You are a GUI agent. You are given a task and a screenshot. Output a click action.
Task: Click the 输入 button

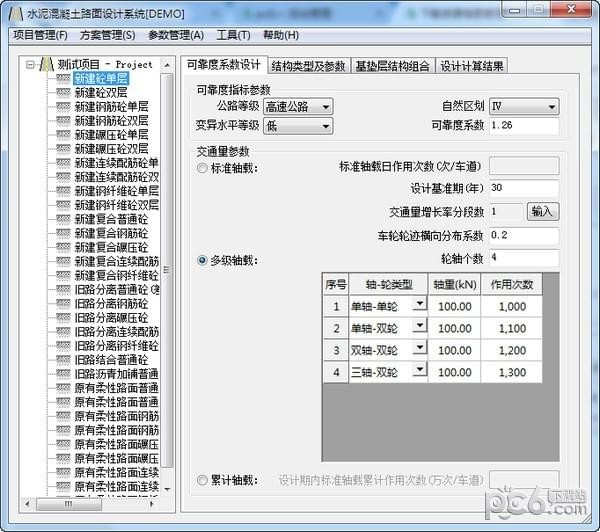pos(543,211)
